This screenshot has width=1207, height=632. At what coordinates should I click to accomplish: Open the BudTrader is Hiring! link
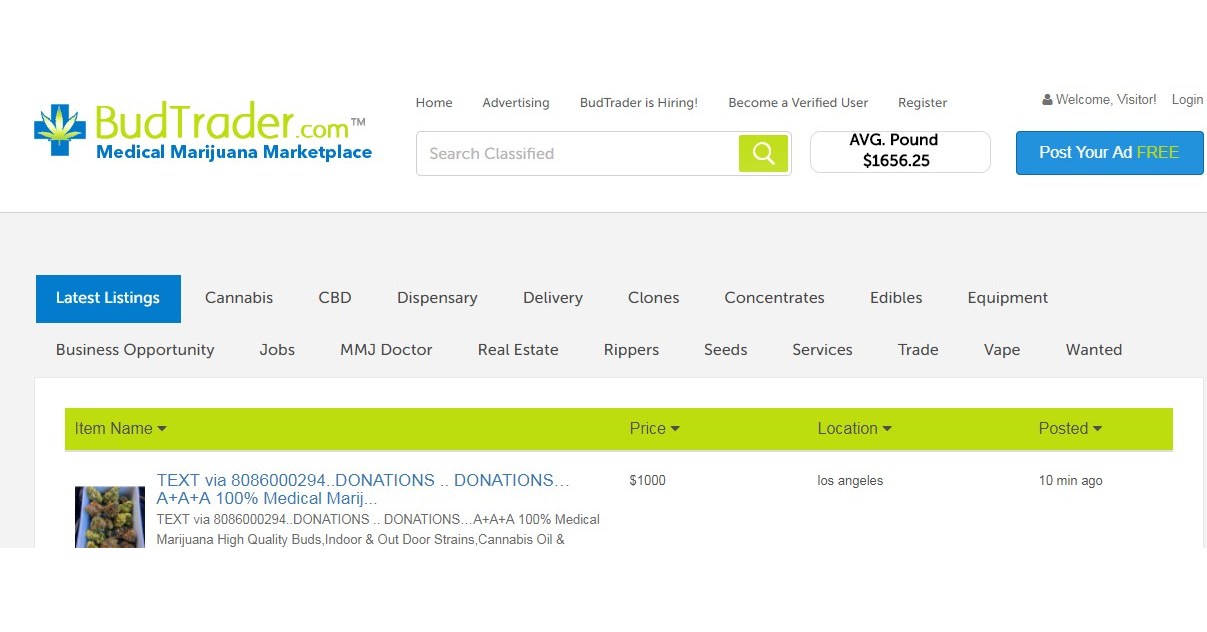coord(638,103)
